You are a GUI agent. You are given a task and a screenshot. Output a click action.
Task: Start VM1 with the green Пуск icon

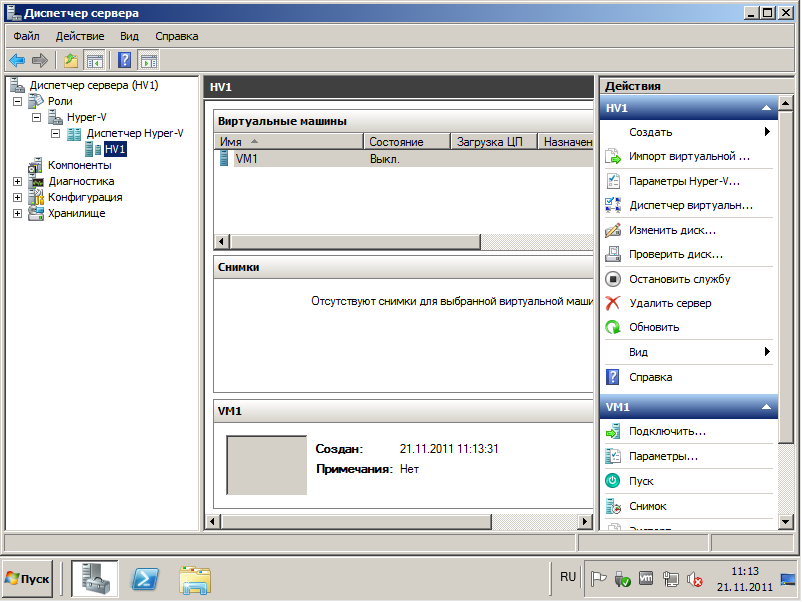click(613, 481)
